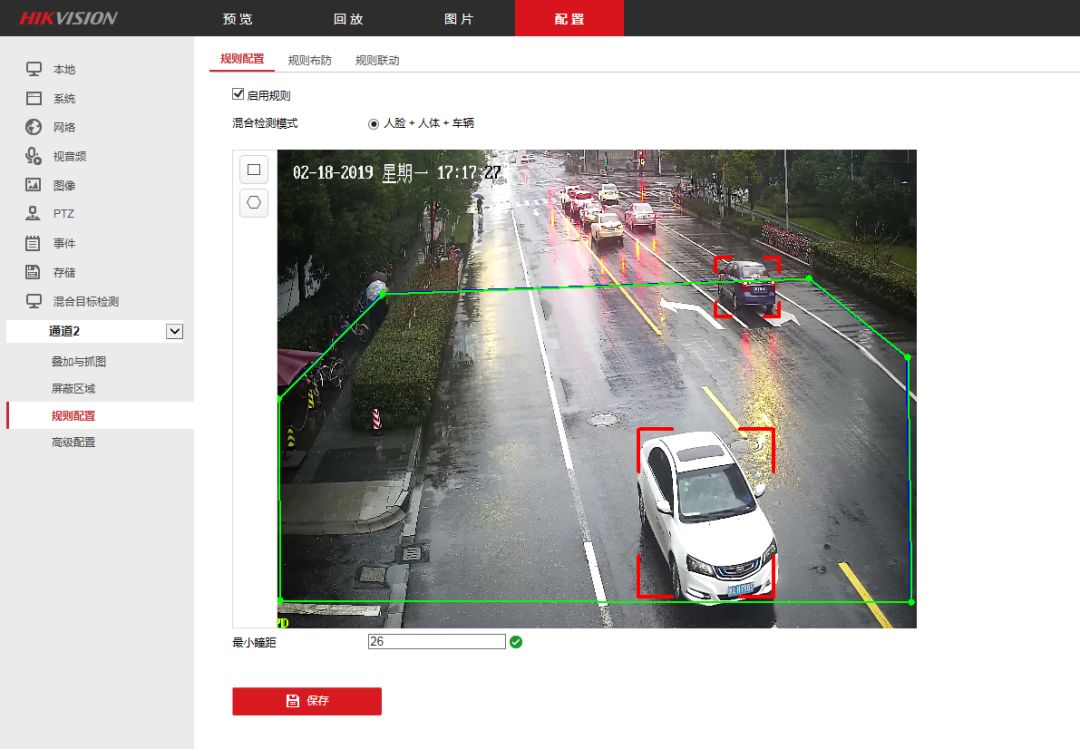Click the 存储 save disk icon
Screen dimensions: 1080x749
point(33,272)
